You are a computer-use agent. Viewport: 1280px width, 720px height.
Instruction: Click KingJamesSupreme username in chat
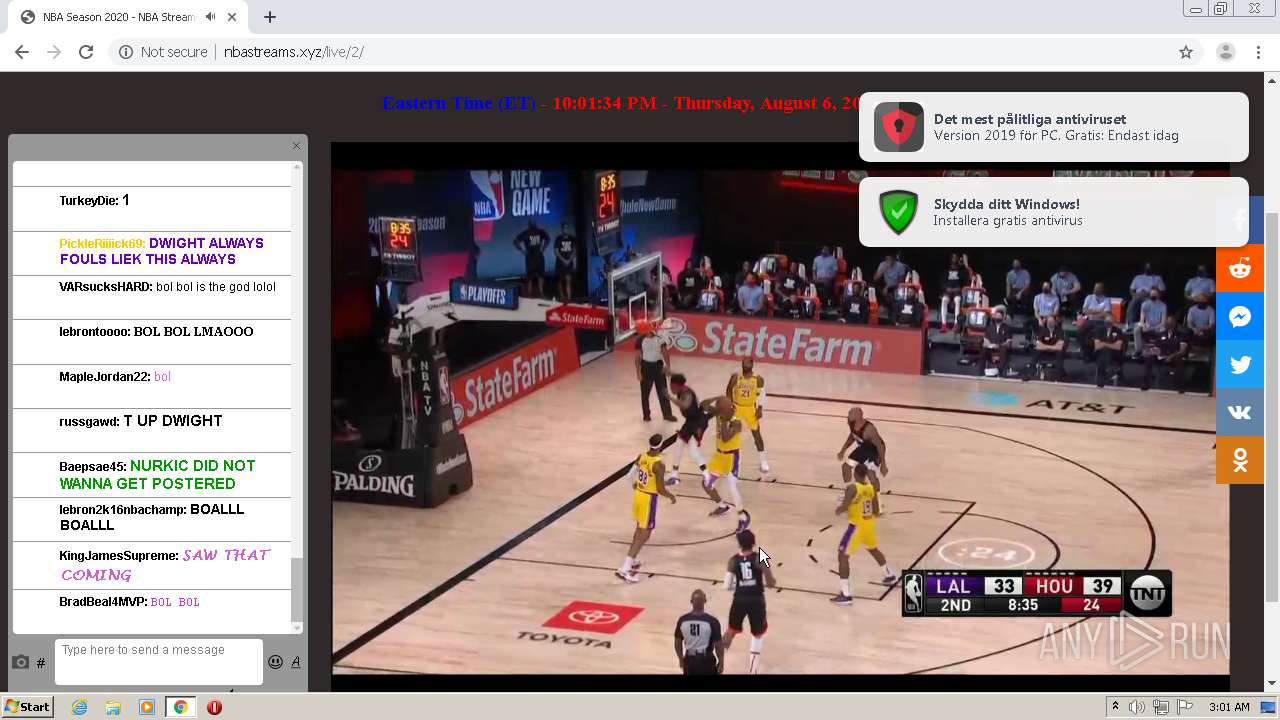[x=117, y=556]
